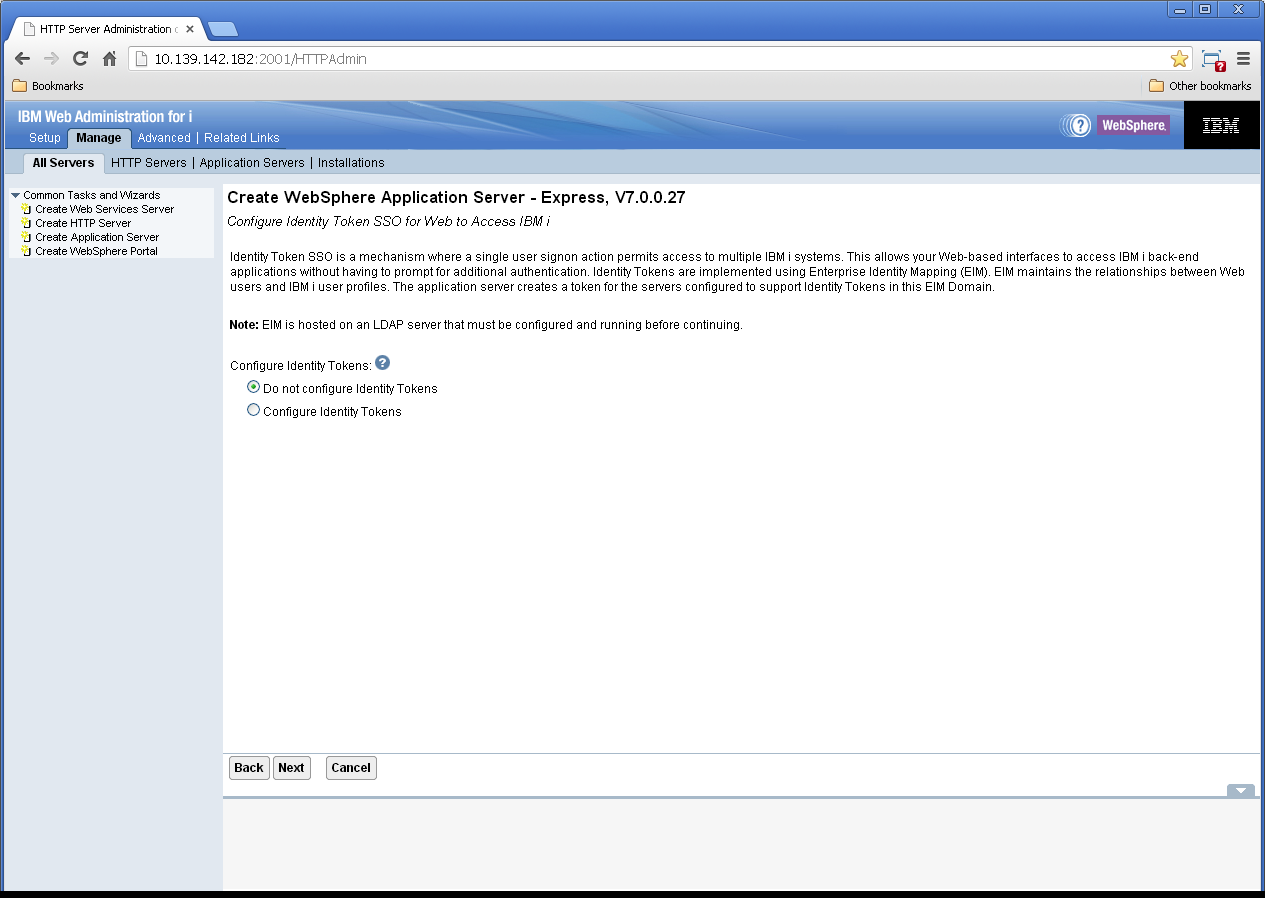Click IBM Web Administration for i title
The height and width of the screenshot is (898, 1265).
pos(105,117)
